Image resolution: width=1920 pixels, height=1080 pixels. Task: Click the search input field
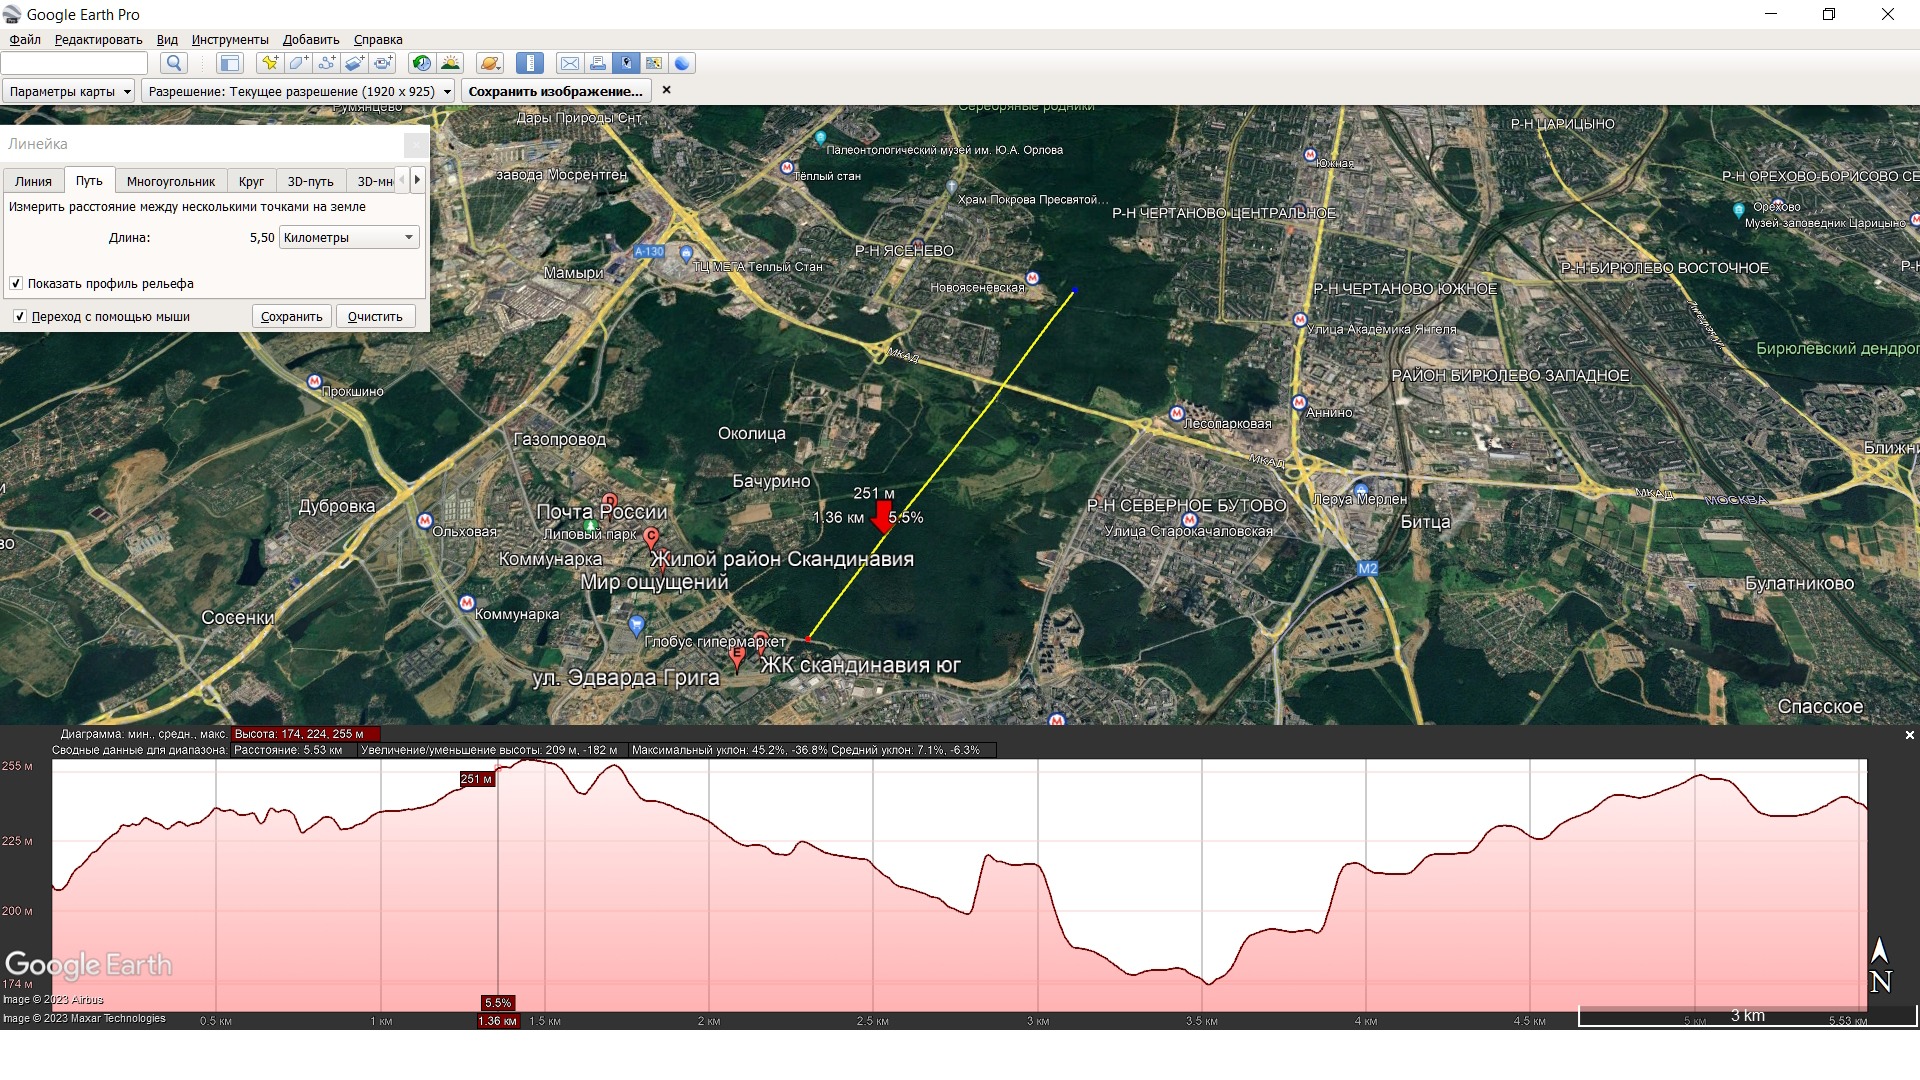75,63
